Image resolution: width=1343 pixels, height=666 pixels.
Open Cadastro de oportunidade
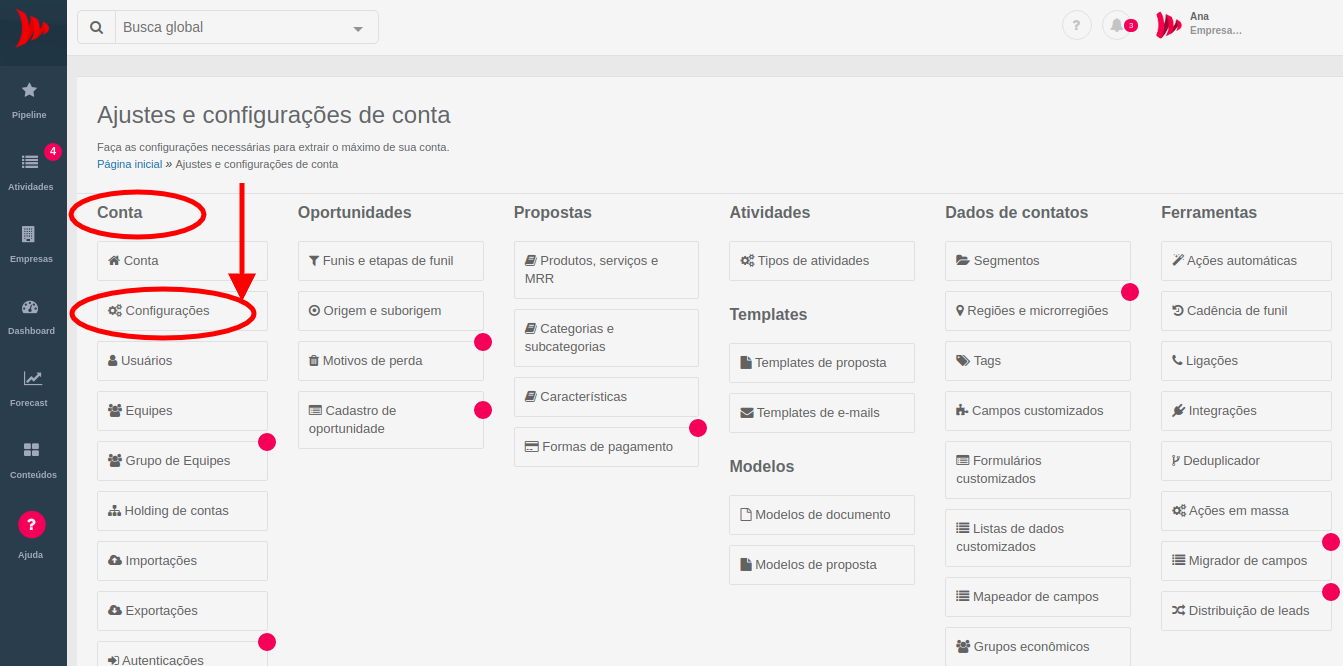pos(391,420)
